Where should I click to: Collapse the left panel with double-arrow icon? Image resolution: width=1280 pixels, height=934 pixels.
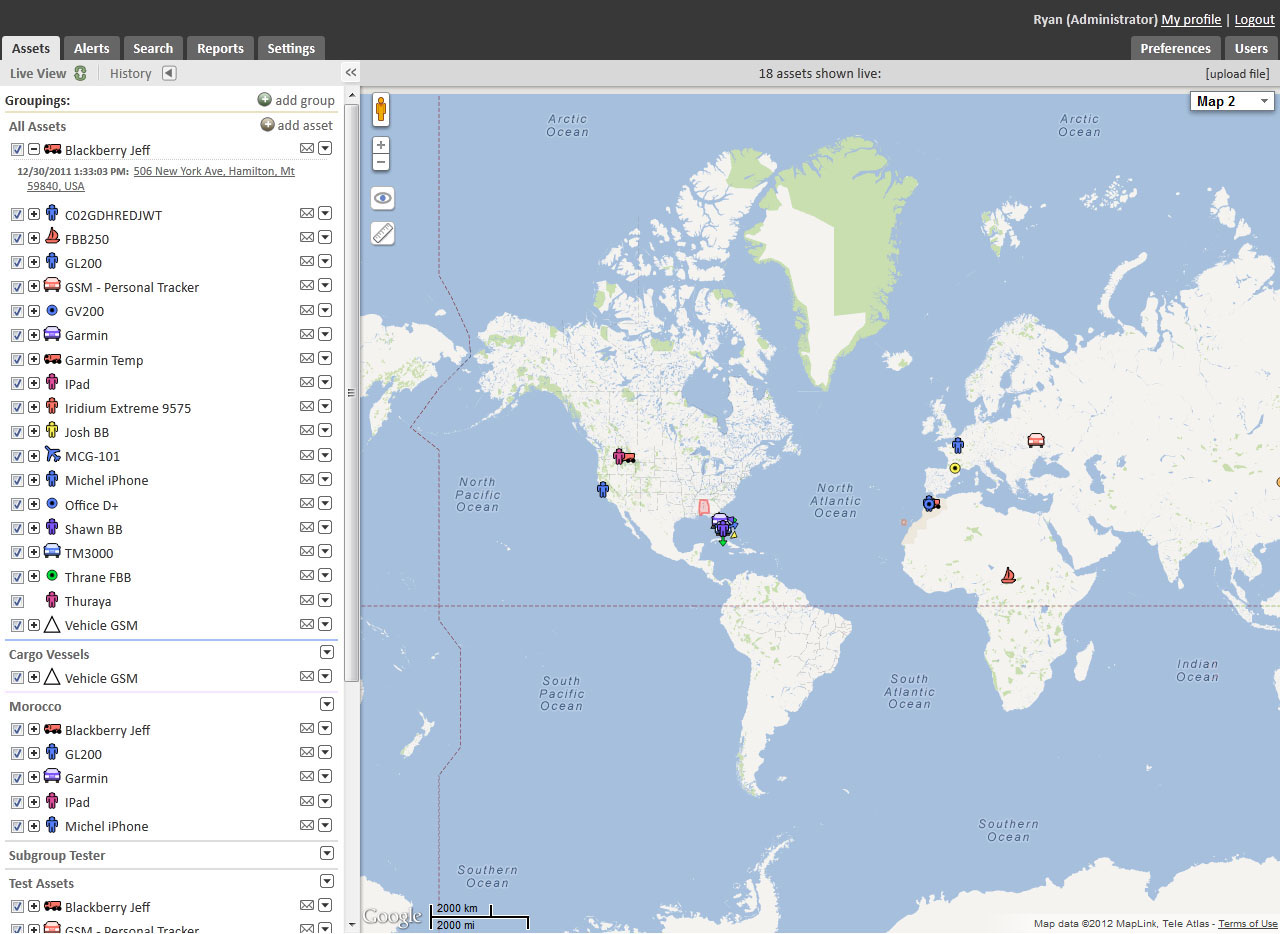(x=350, y=73)
